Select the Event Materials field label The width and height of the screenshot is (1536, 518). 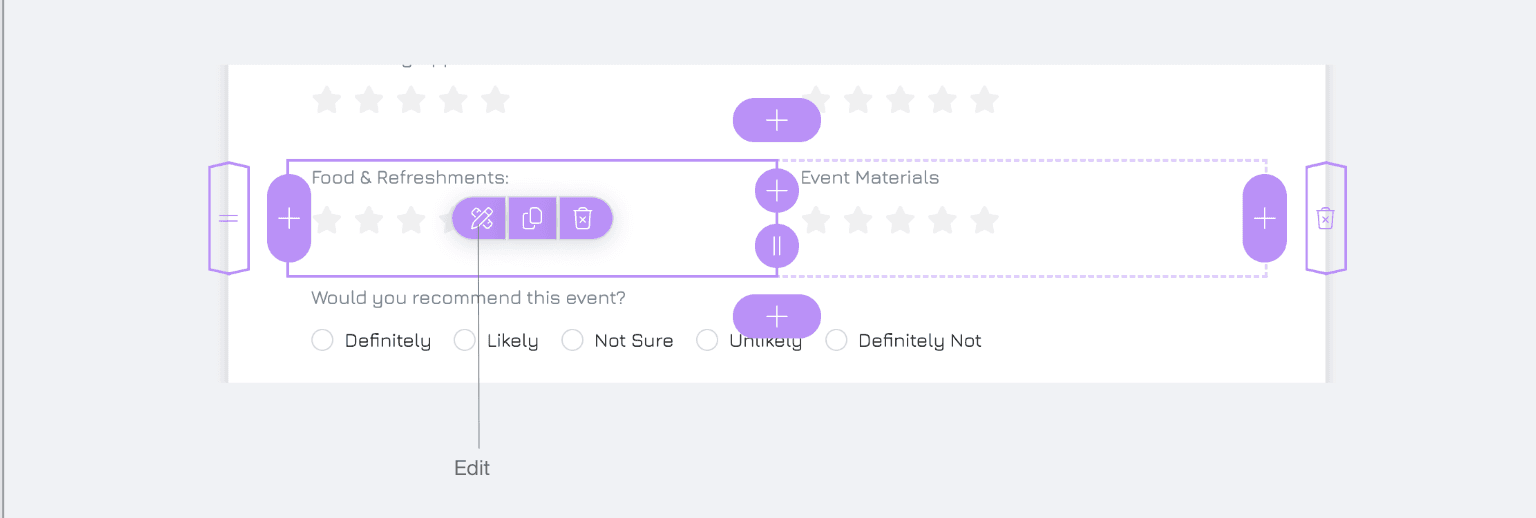pos(870,178)
